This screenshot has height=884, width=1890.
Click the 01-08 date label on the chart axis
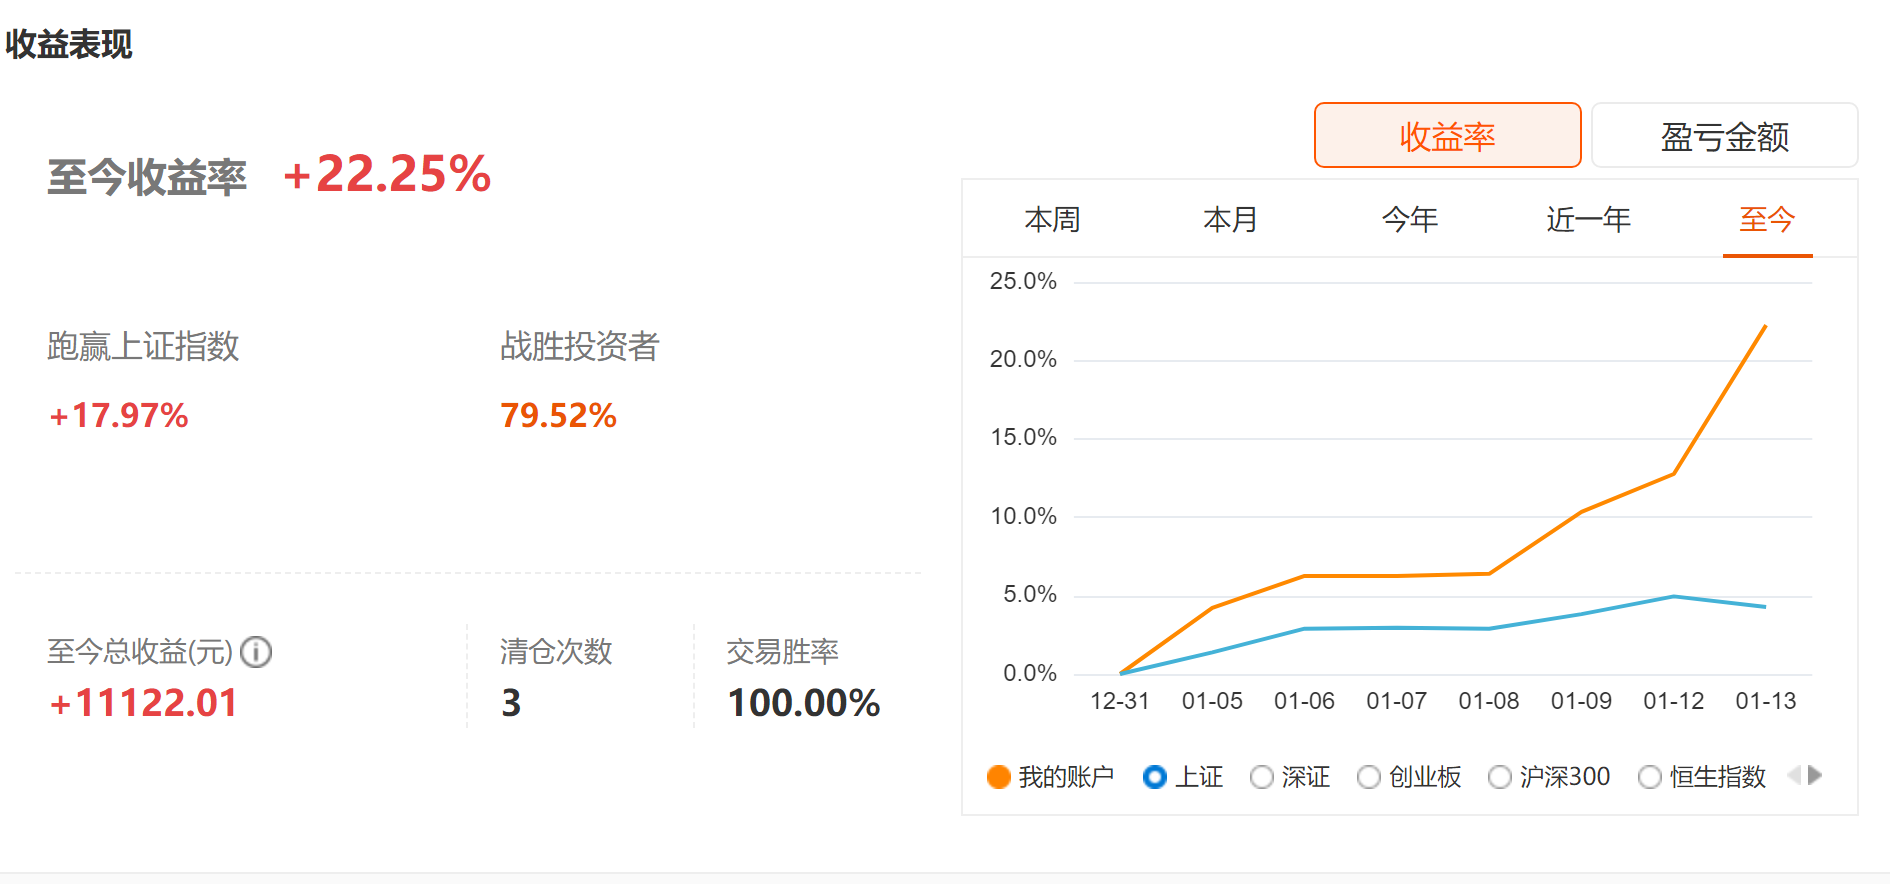pyautogui.click(x=1489, y=701)
